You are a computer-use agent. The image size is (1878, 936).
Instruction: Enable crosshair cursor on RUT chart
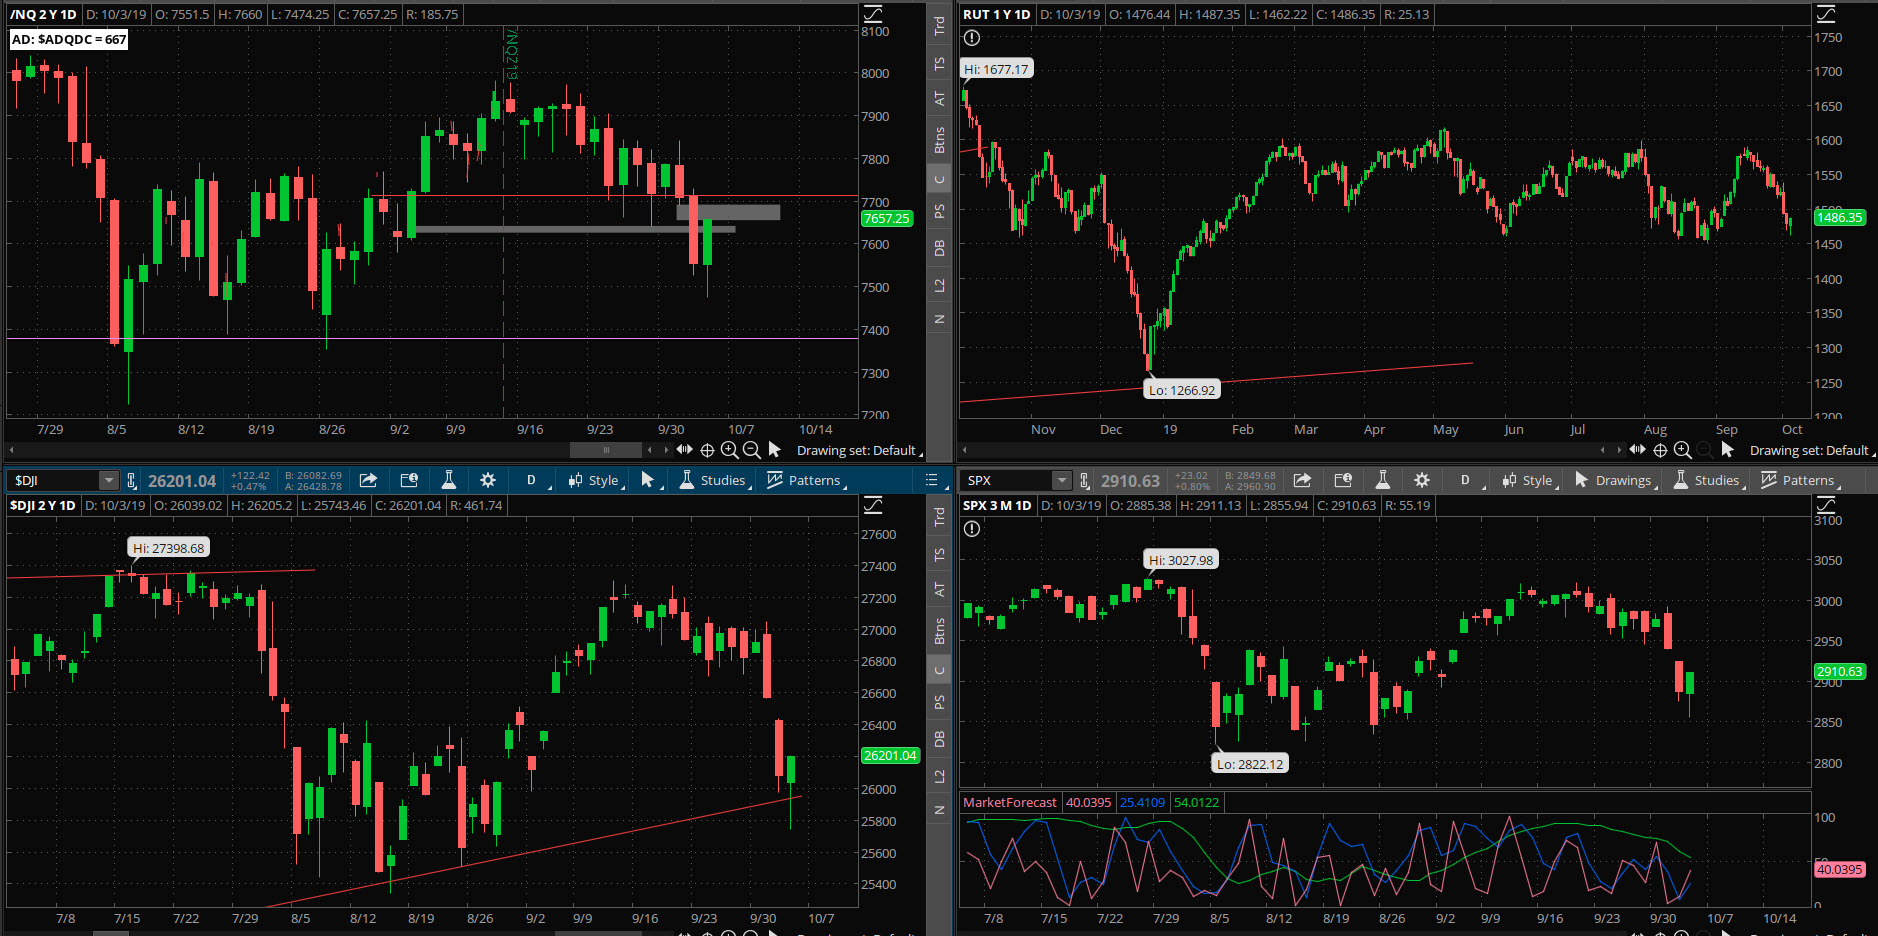coord(1660,450)
